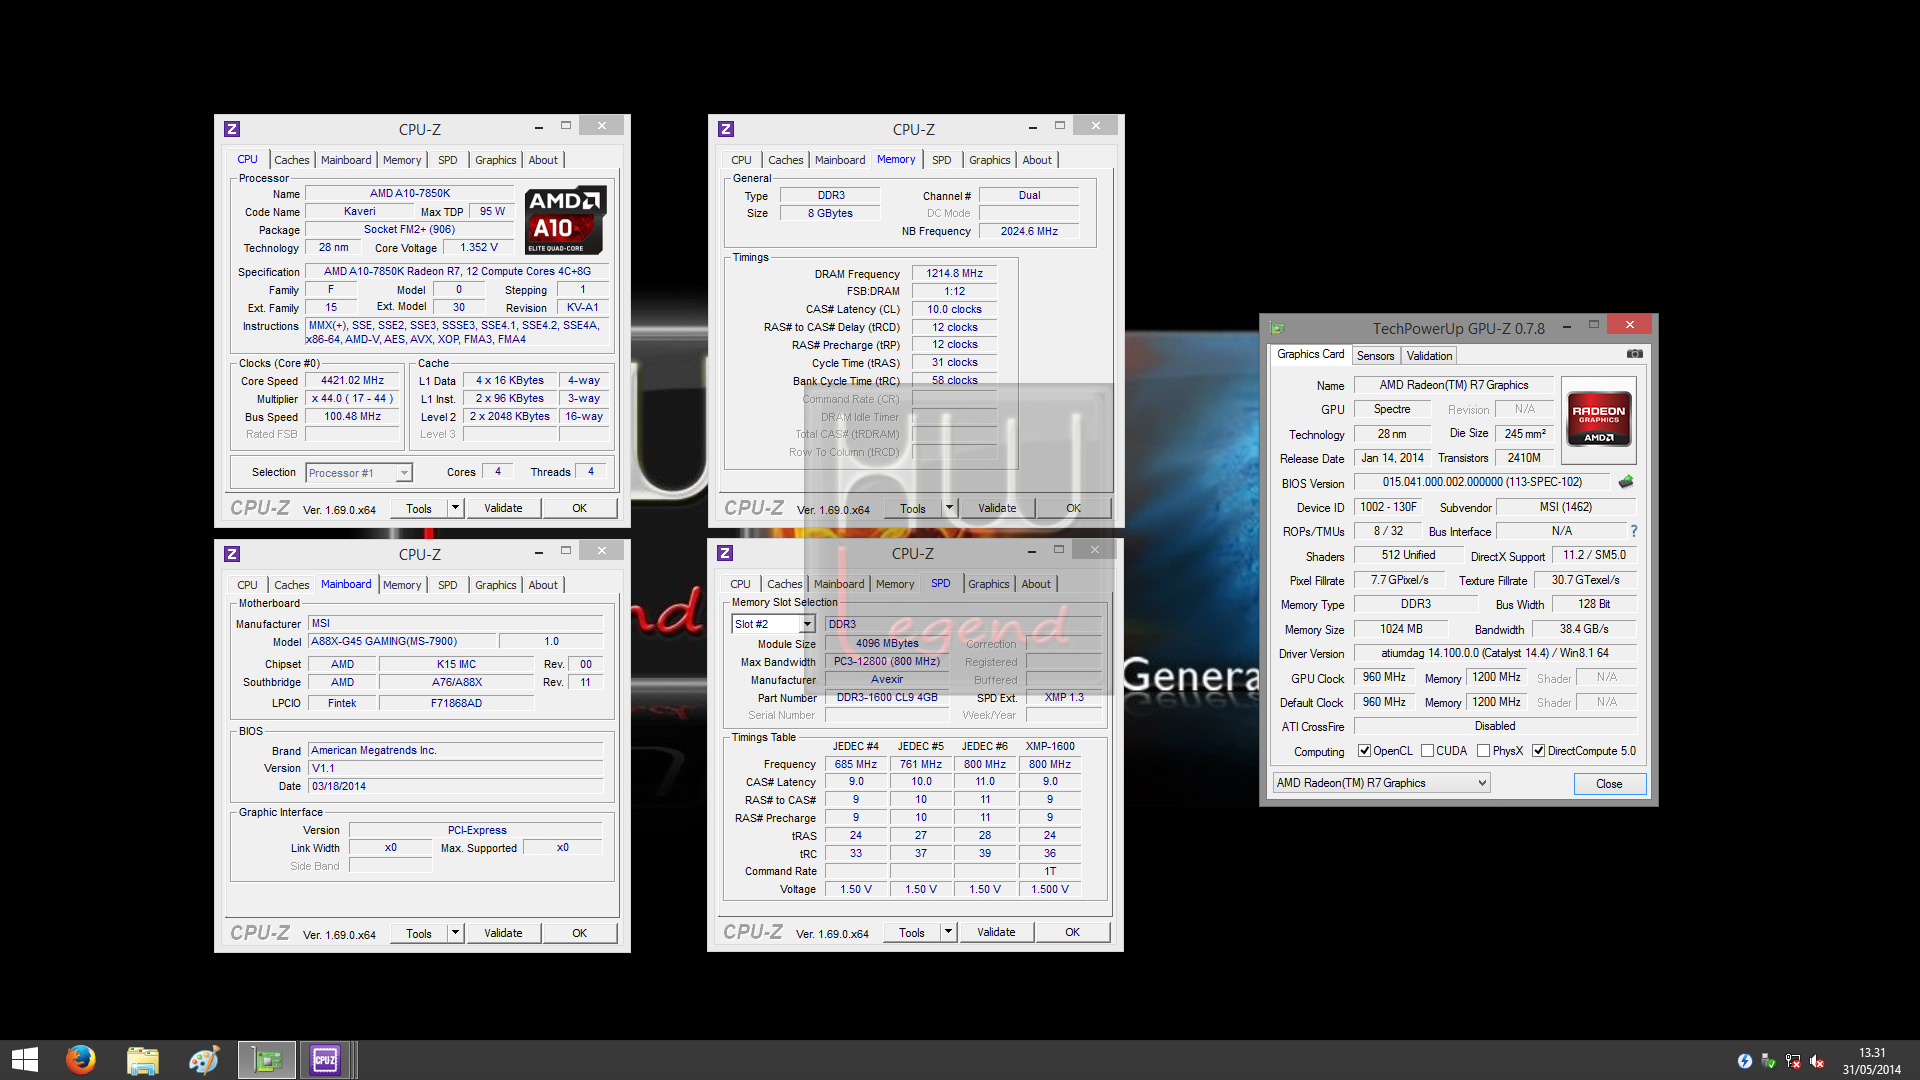
Task: Open SPD tab in the CPU-tab CPU-Z window
Action: click(x=447, y=160)
